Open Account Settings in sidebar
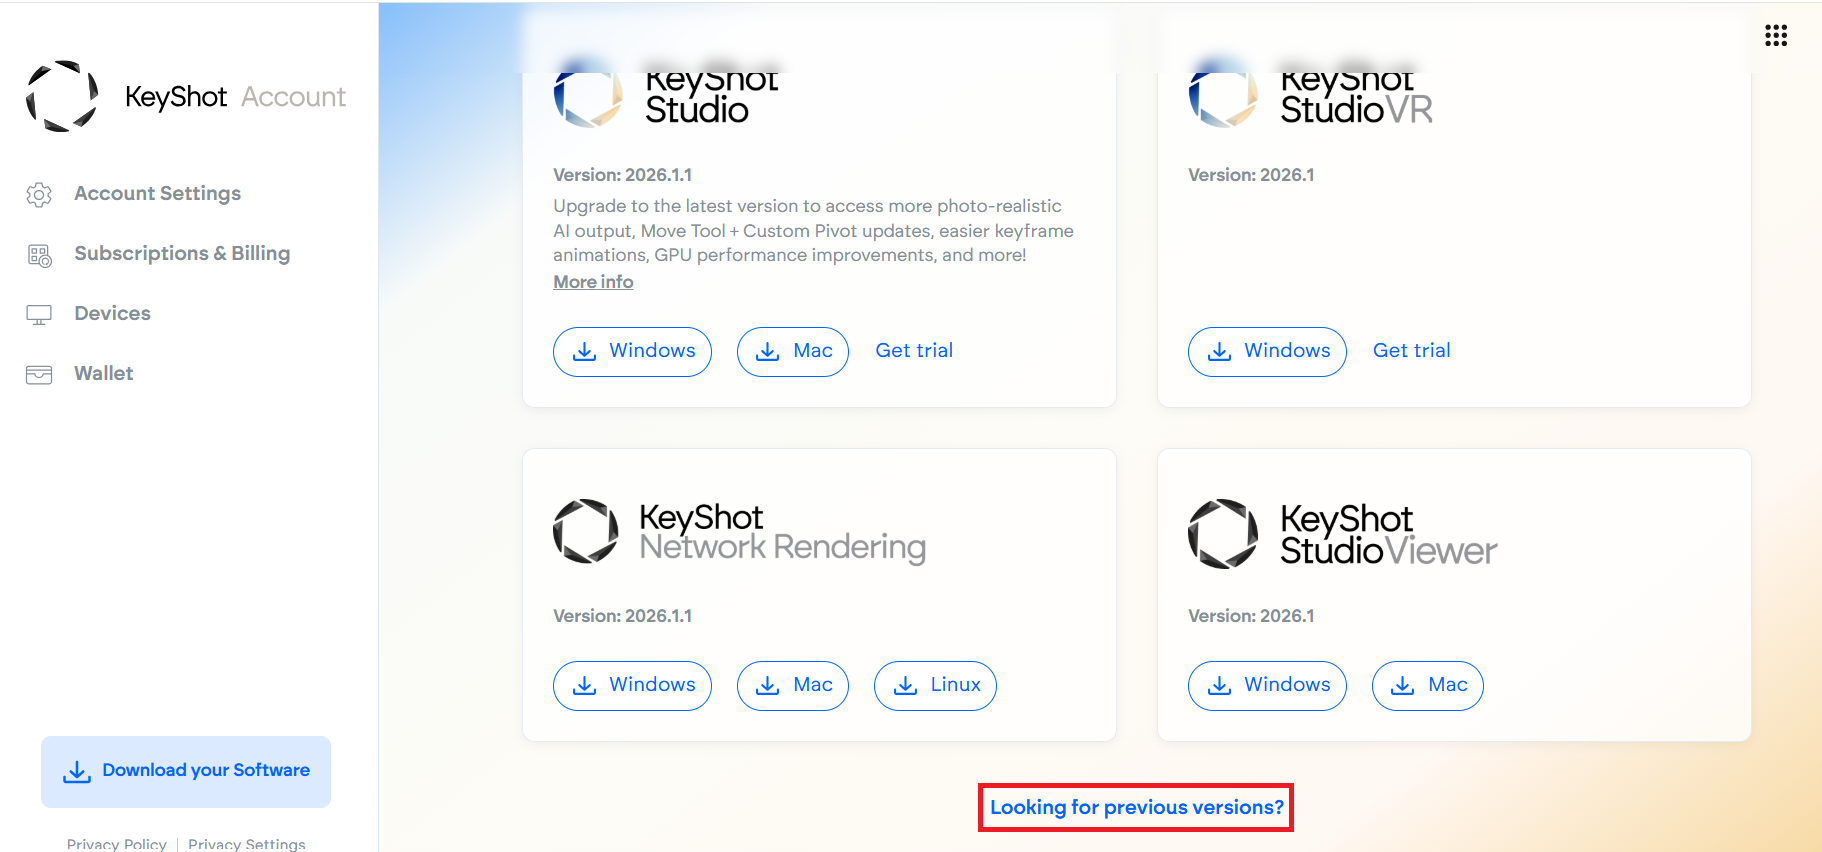This screenshot has height=852, width=1822. pyautogui.click(x=157, y=193)
